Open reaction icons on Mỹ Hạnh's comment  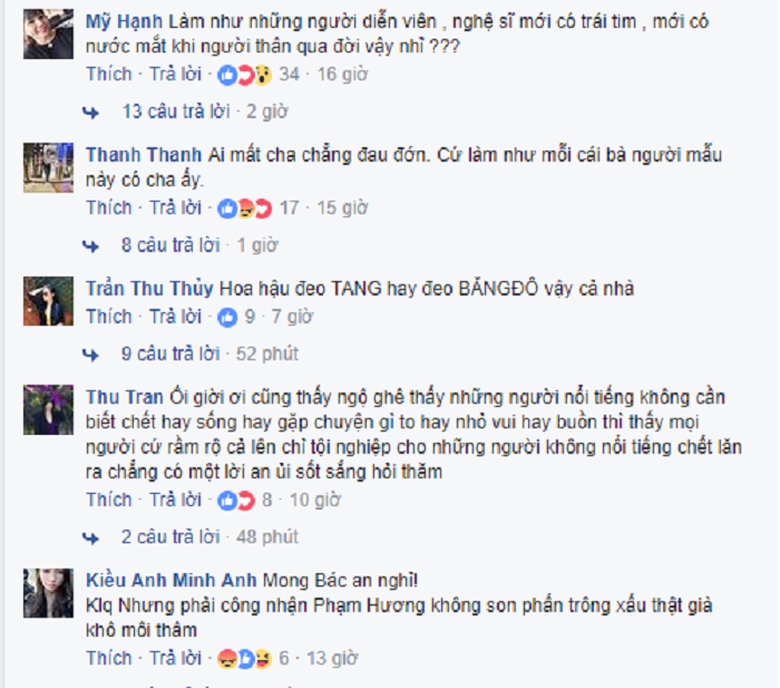(245, 75)
